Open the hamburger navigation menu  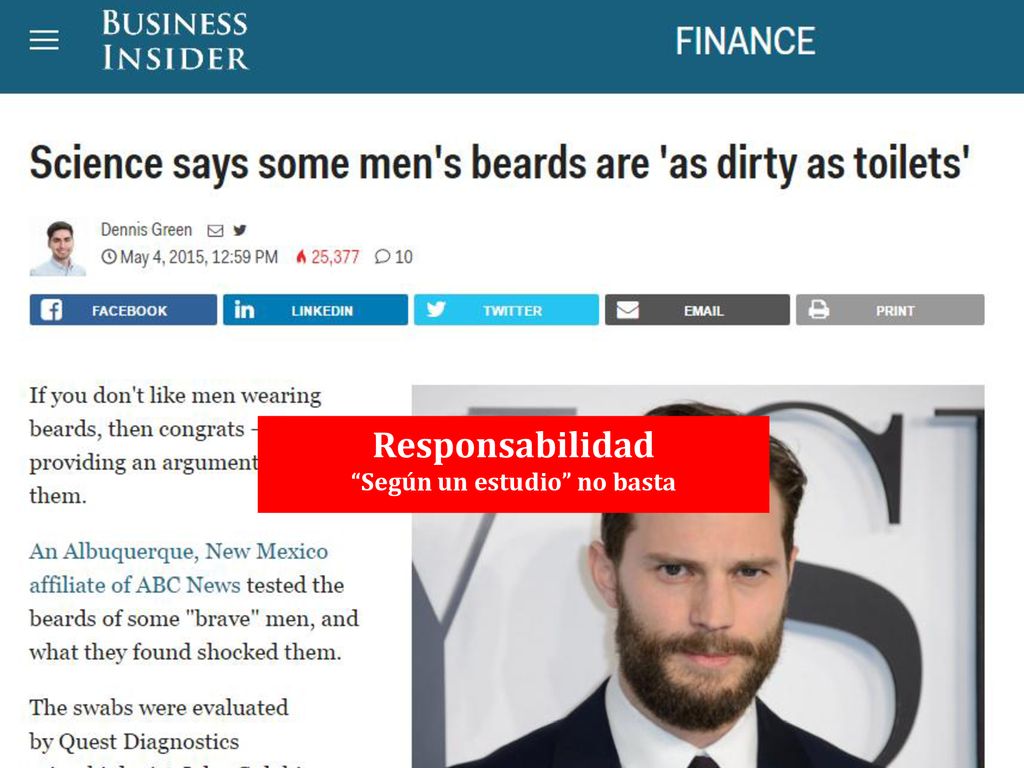click(x=44, y=40)
